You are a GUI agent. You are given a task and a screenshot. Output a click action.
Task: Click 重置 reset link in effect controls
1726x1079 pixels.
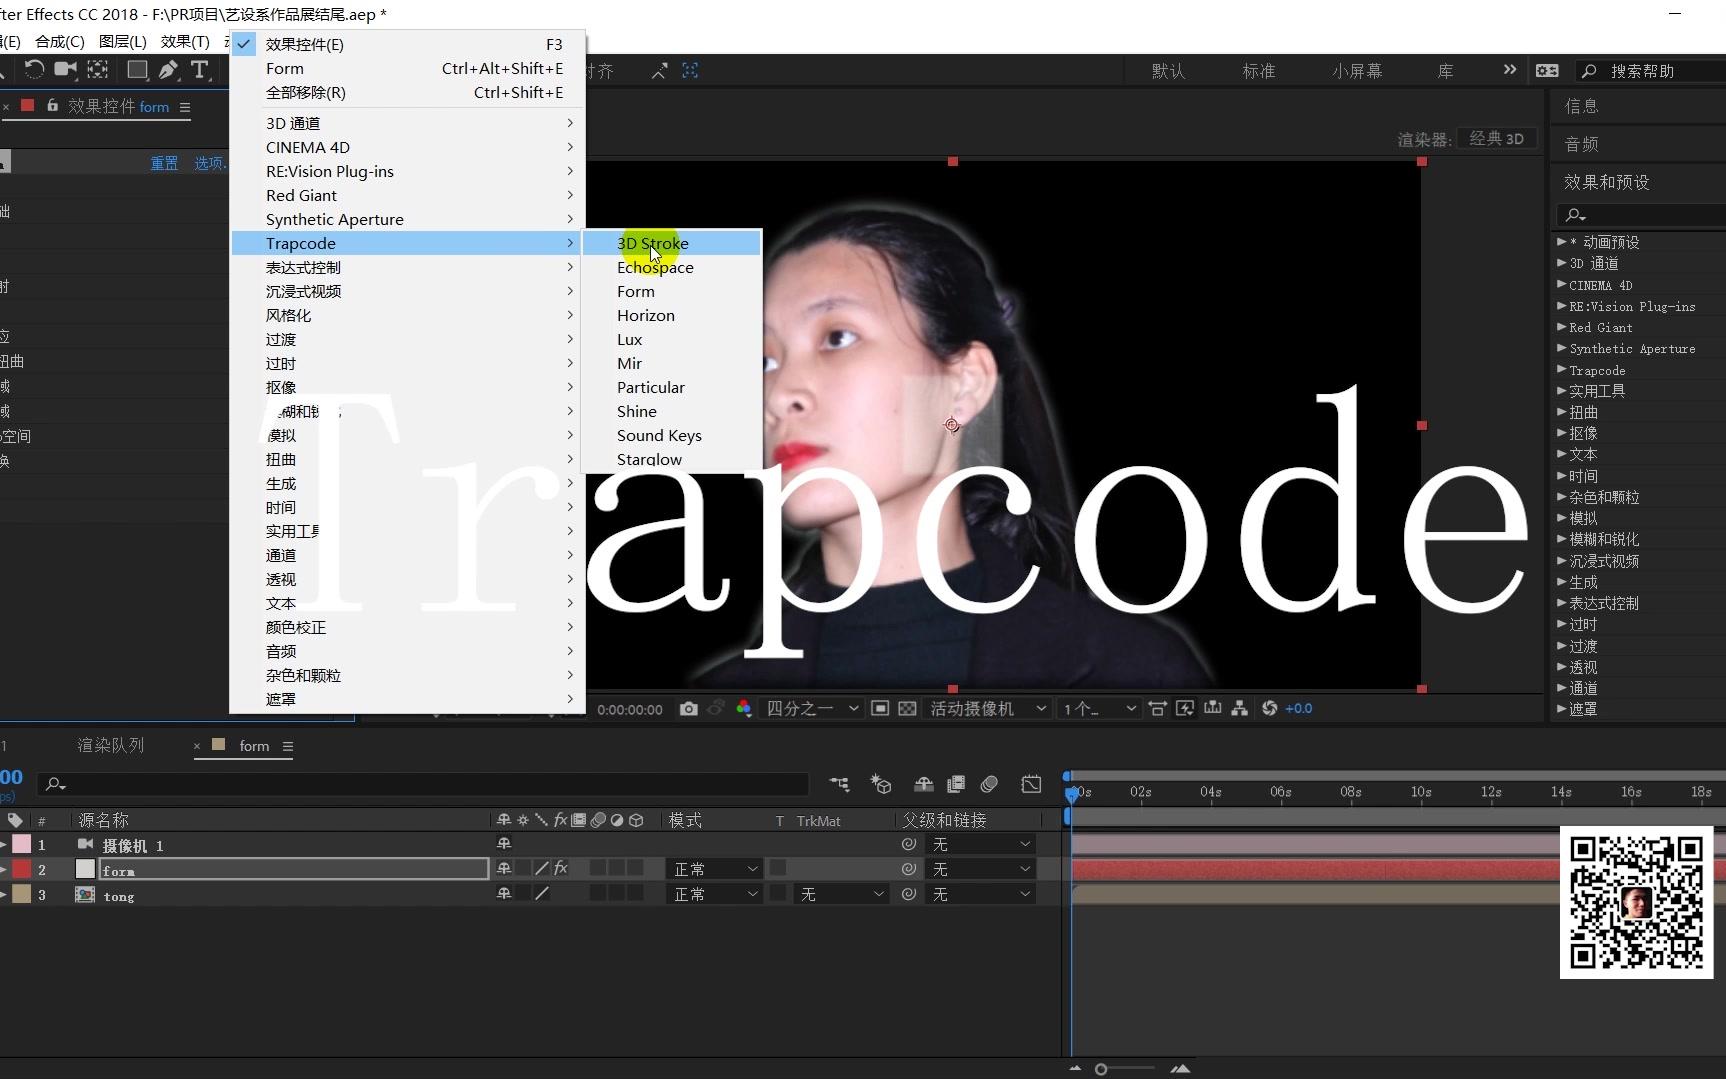[164, 163]
